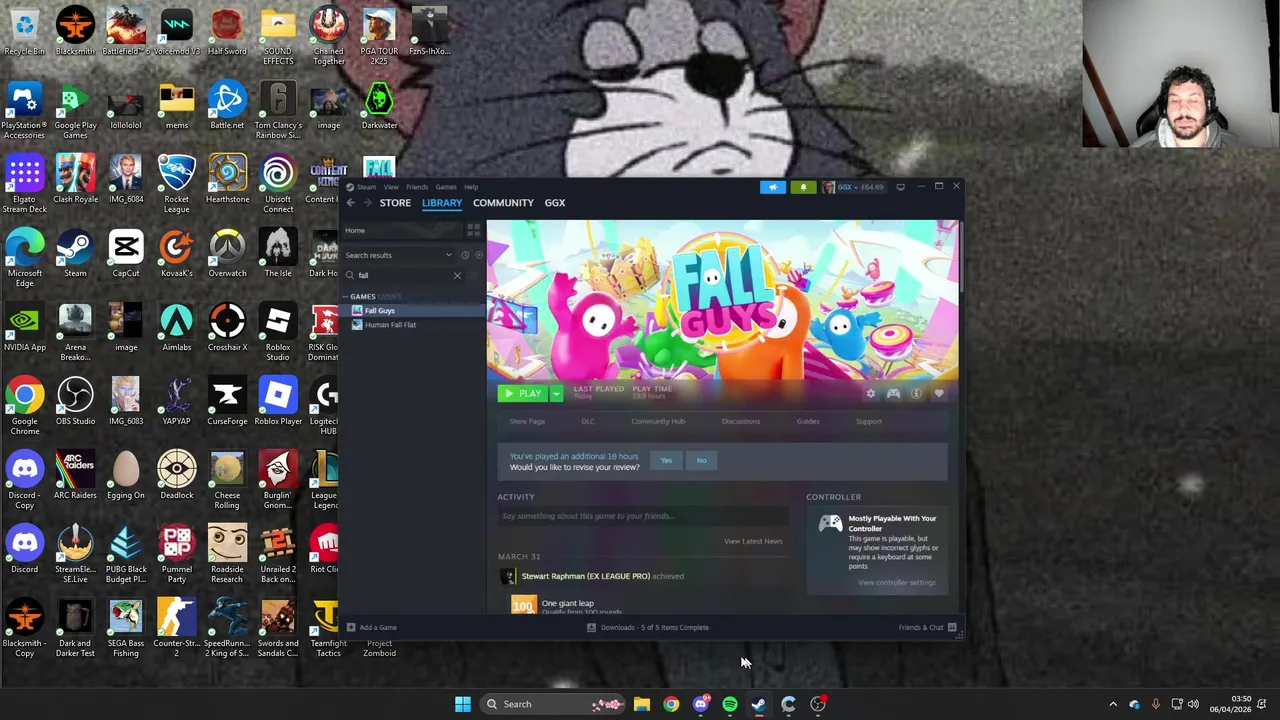Open controller layout icon beside the gear
1280x720 pixels.
tap(893, 394)
